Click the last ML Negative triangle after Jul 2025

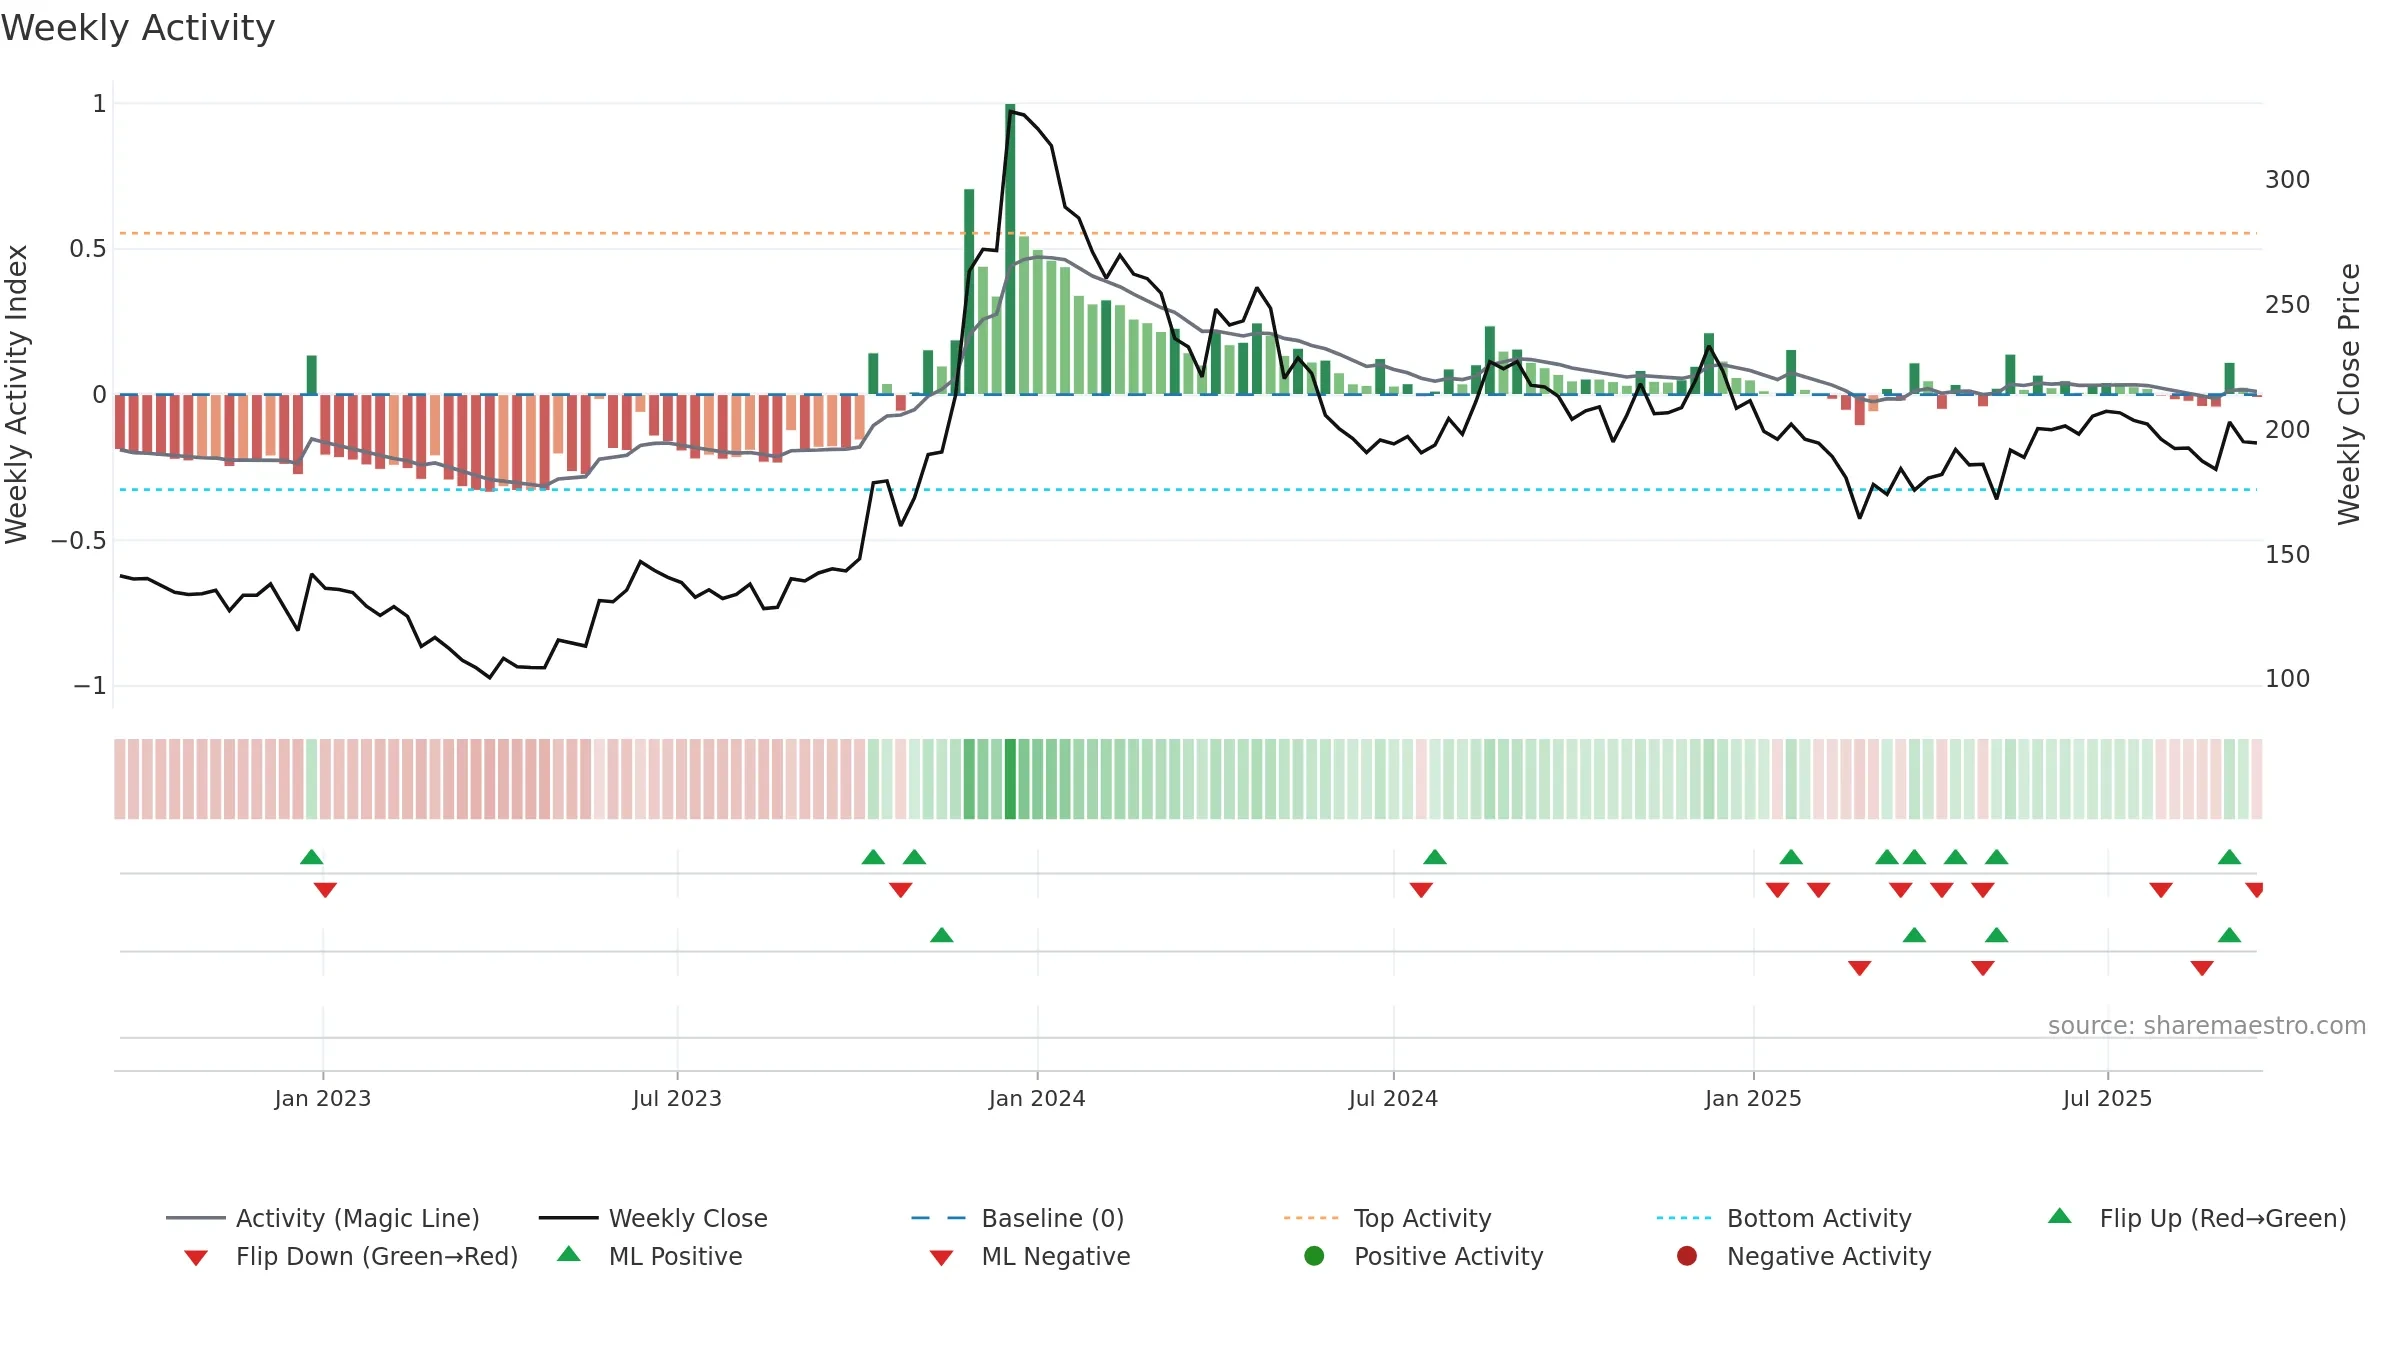[2202, 967]
